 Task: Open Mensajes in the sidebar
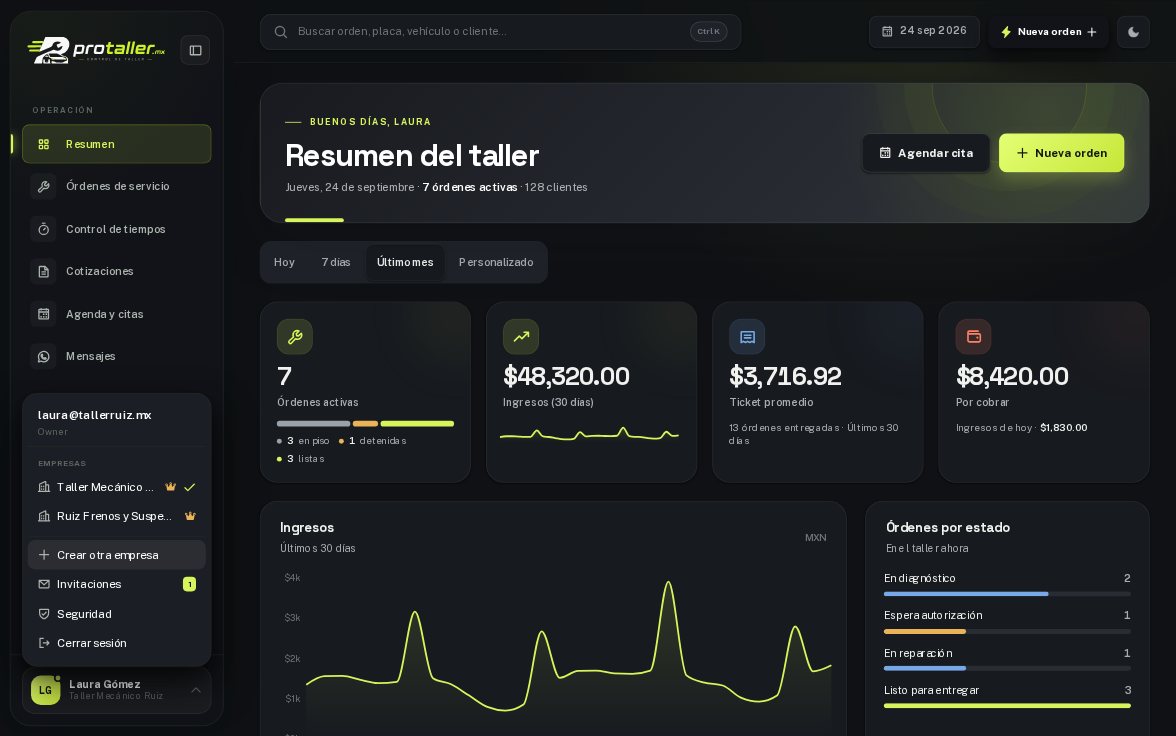click(116, 356)
